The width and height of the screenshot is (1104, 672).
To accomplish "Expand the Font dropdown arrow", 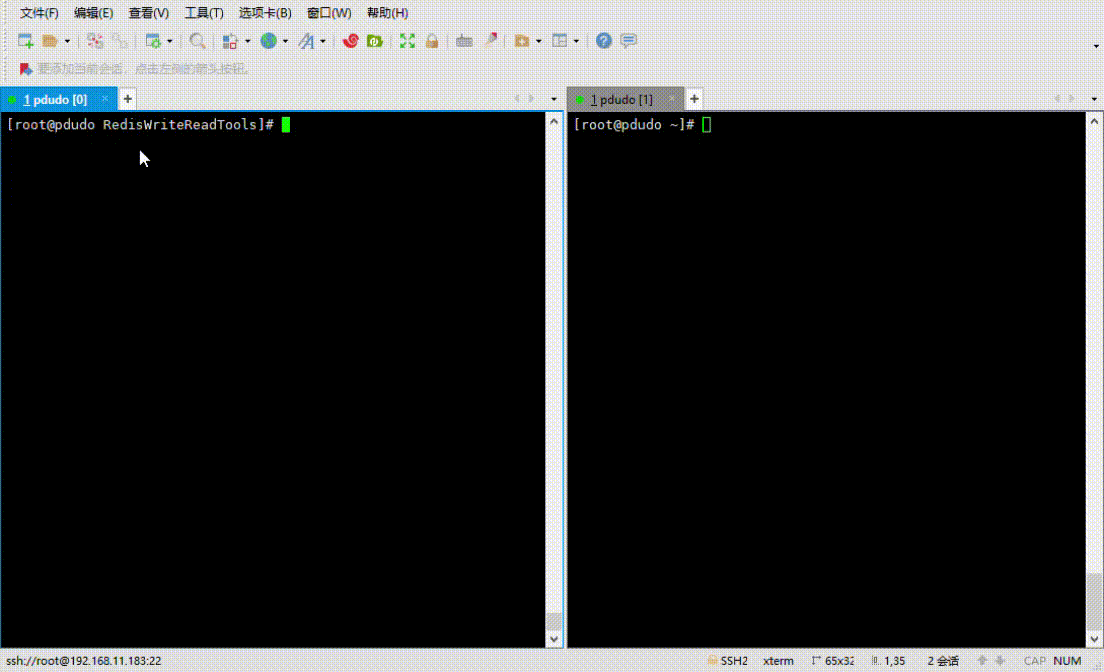I will pos(322,42).
